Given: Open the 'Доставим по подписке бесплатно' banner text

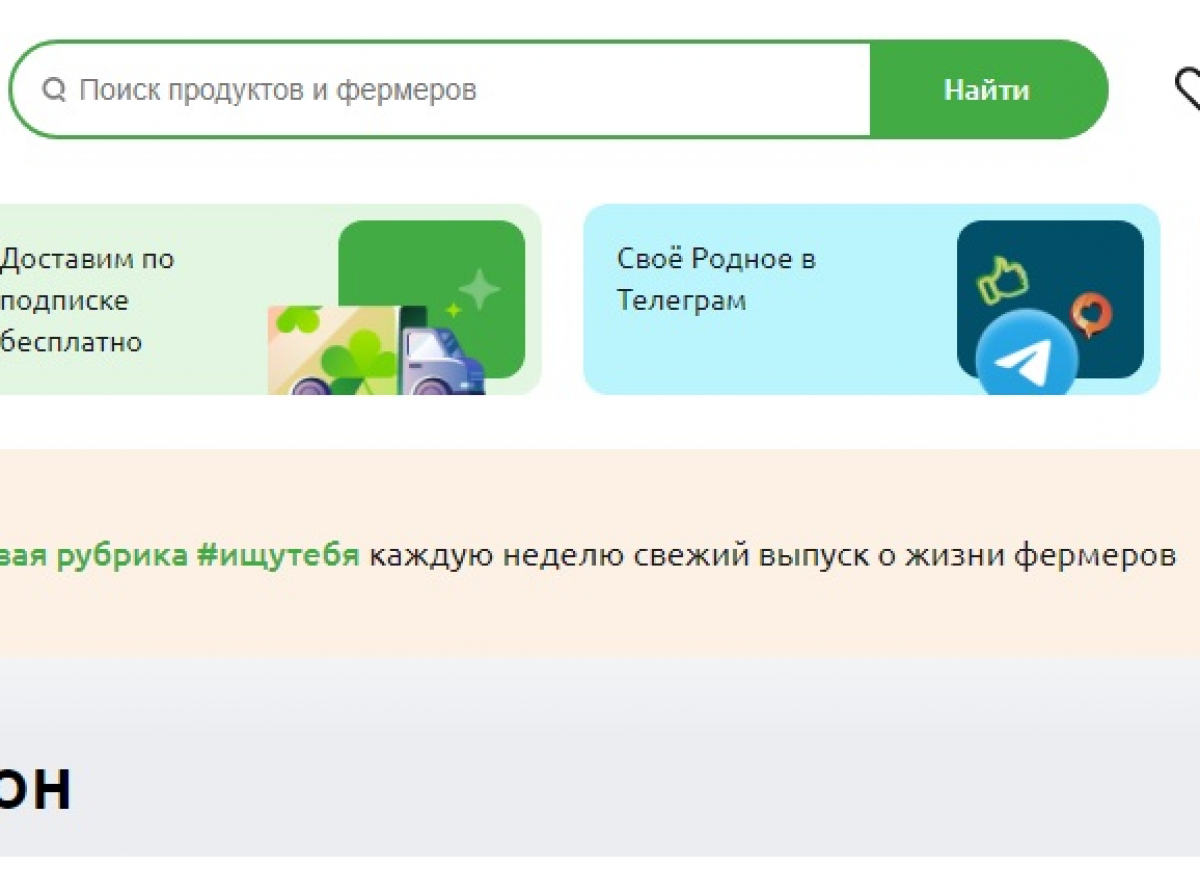Looking at the screenshot, I should pos(86,300).
